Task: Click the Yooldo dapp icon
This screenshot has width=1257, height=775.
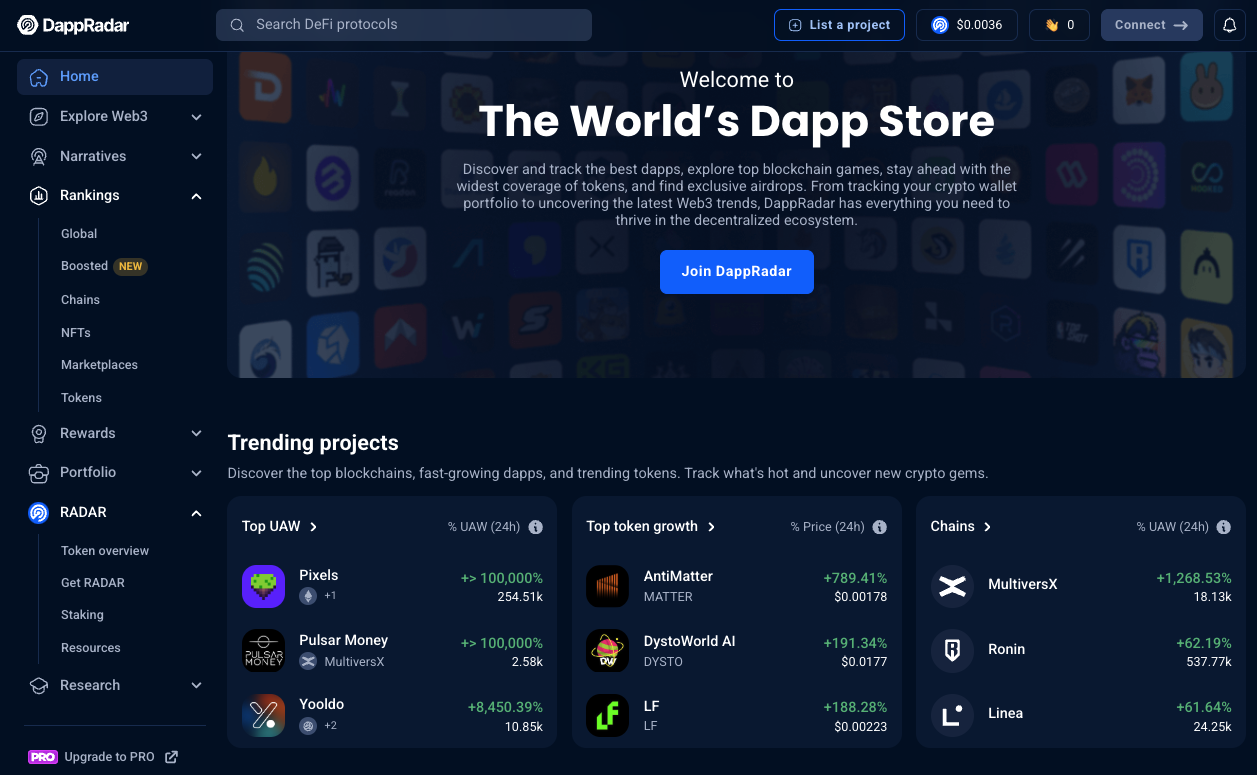Action: (x=264, y=715)
